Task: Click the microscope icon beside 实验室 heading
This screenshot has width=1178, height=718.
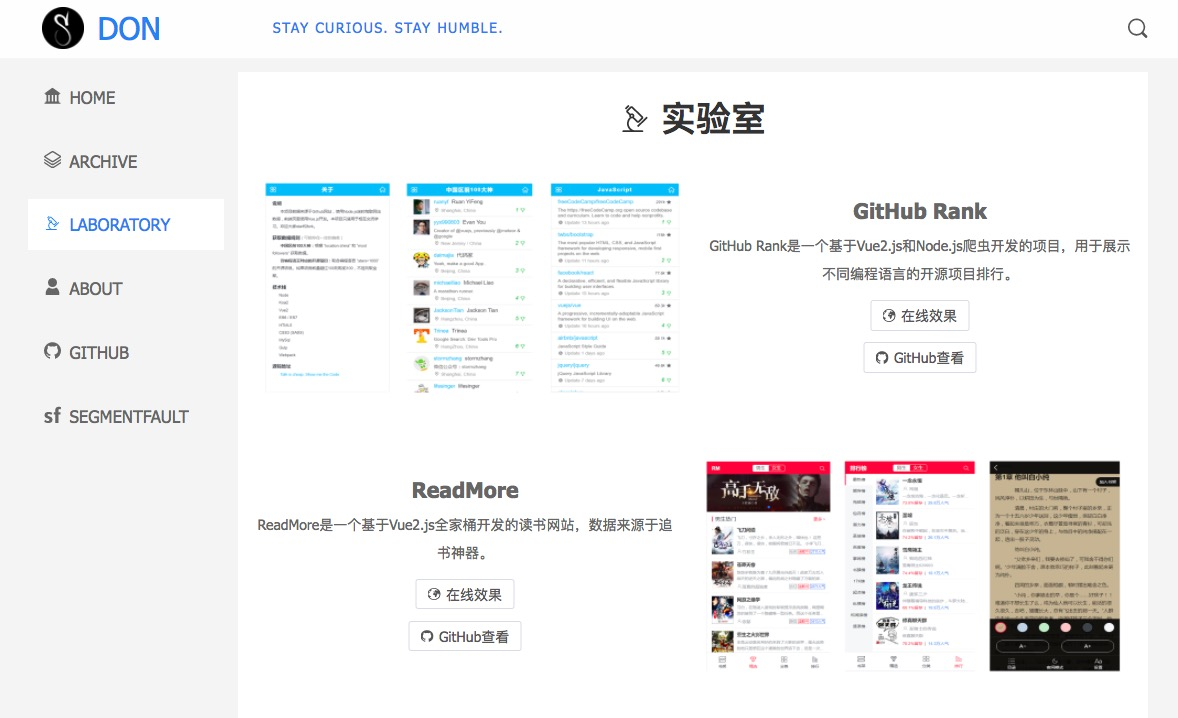Action: point(635,119)
